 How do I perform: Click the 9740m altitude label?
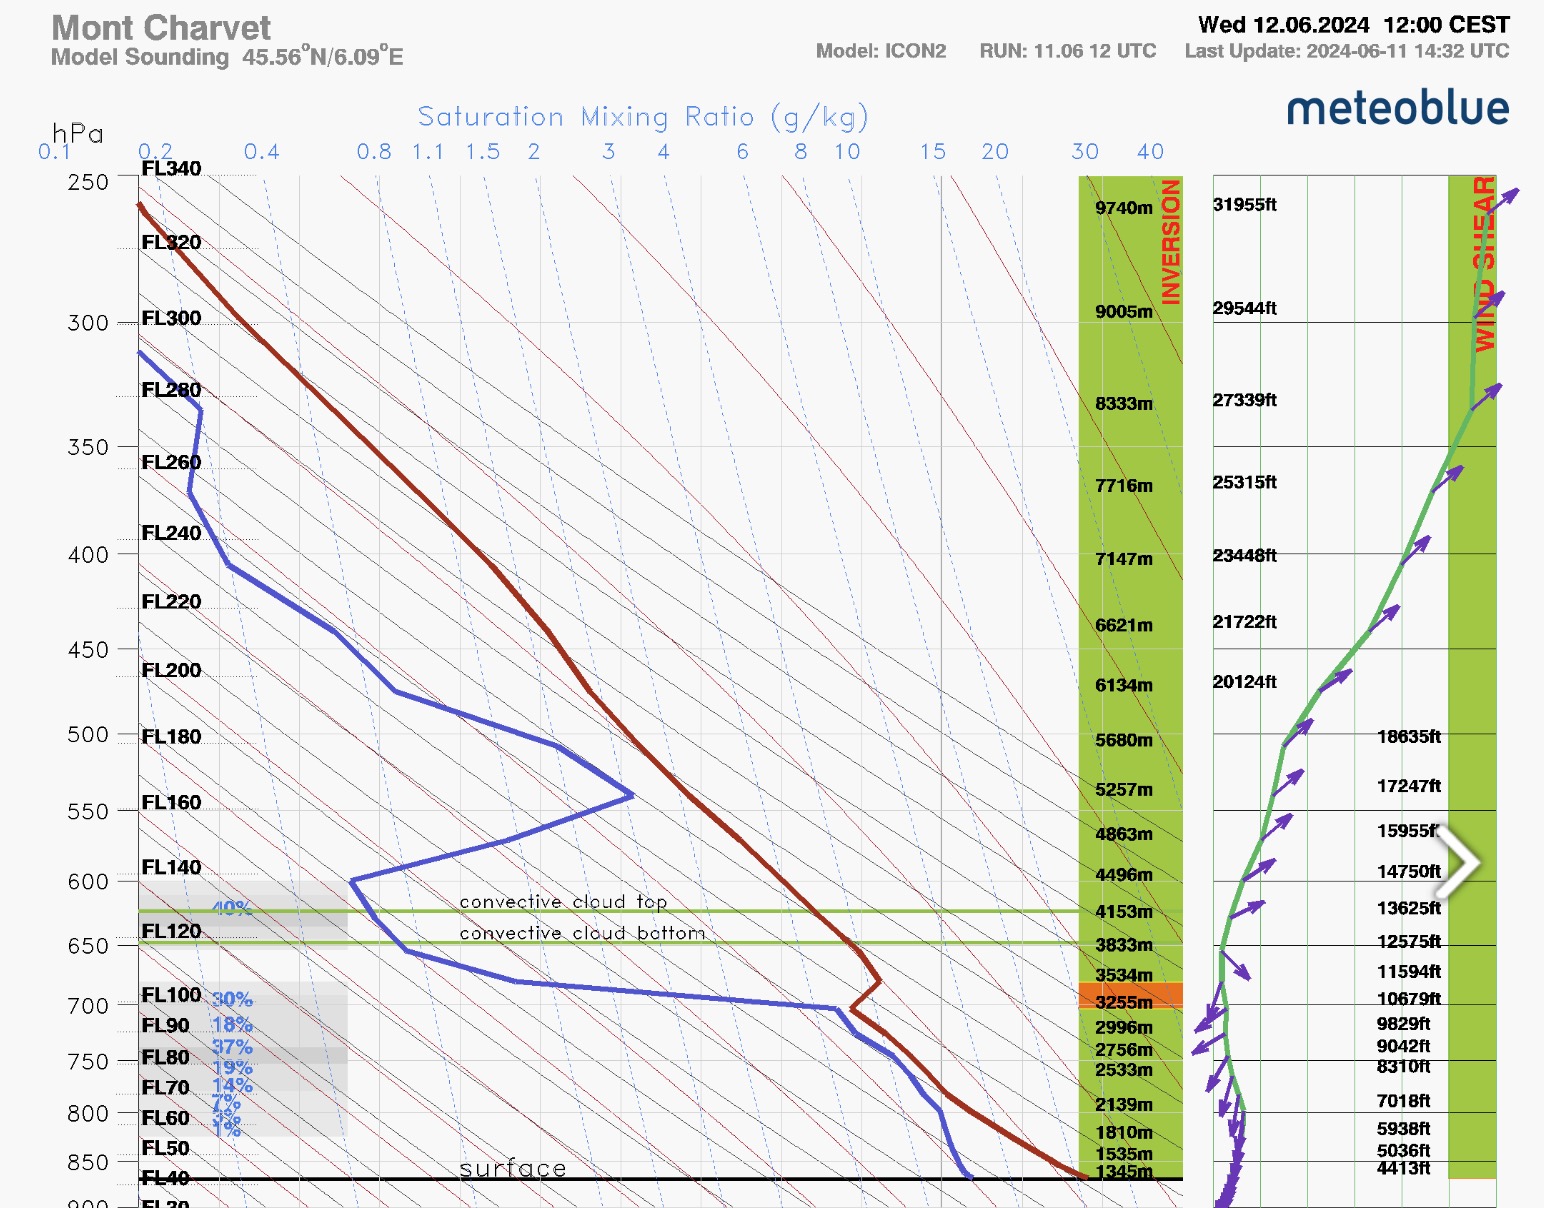pos(1123,208)
